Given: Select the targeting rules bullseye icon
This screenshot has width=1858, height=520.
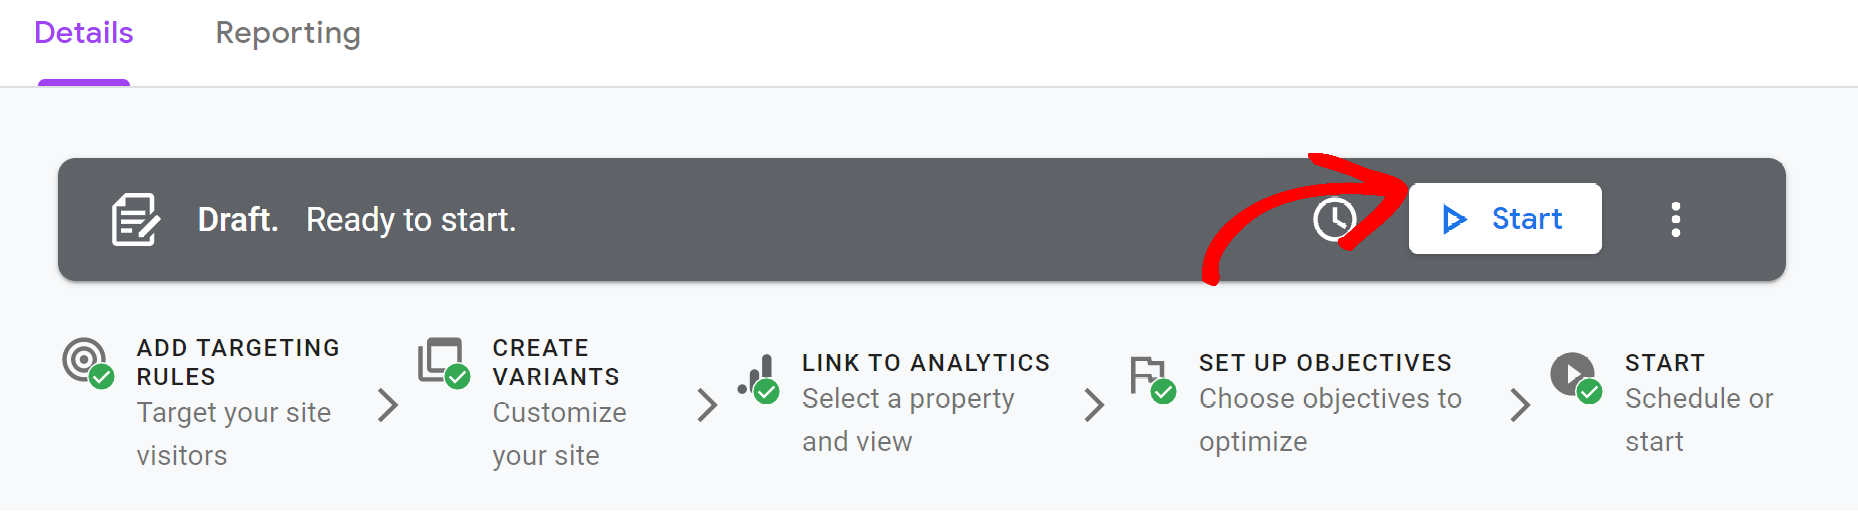Looking at the screenshot, I should tap(88, 362).
